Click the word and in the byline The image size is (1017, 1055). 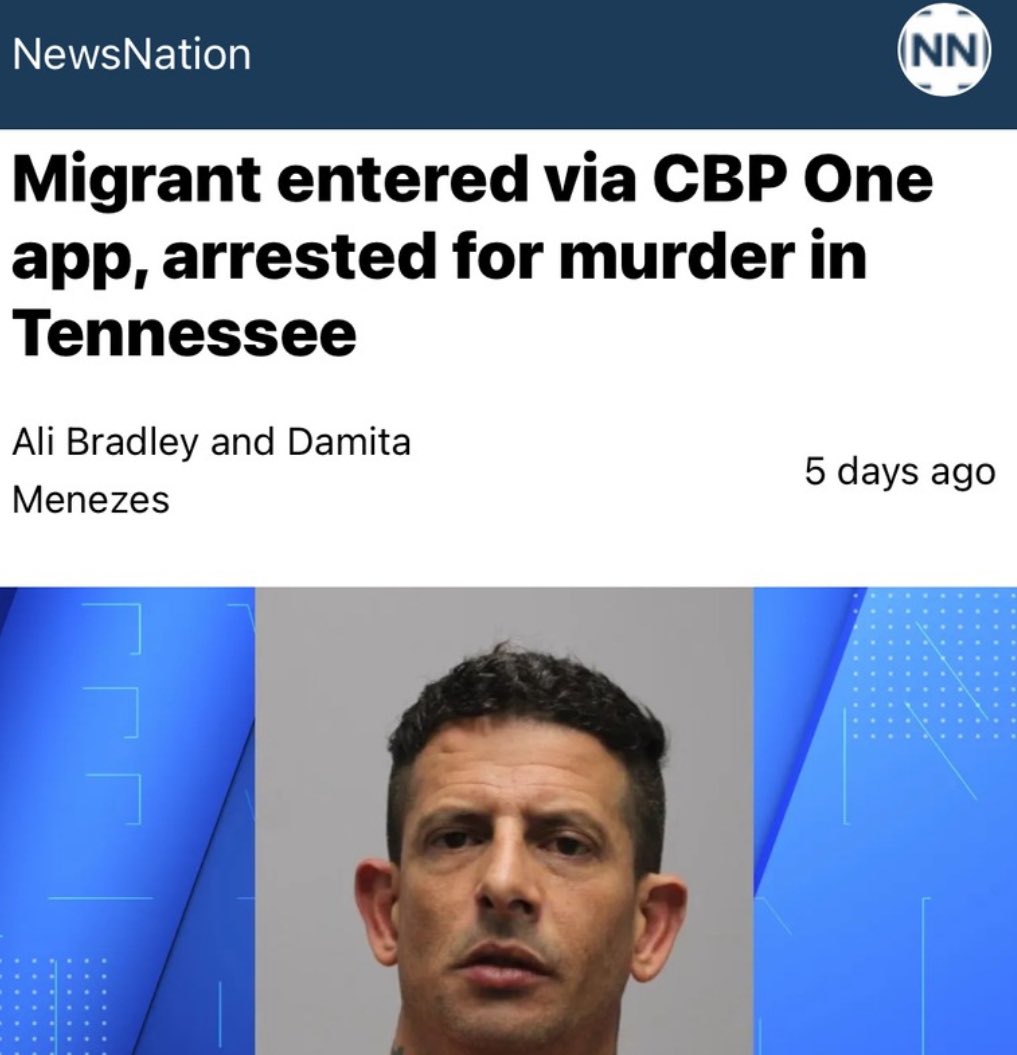point(242,442)
